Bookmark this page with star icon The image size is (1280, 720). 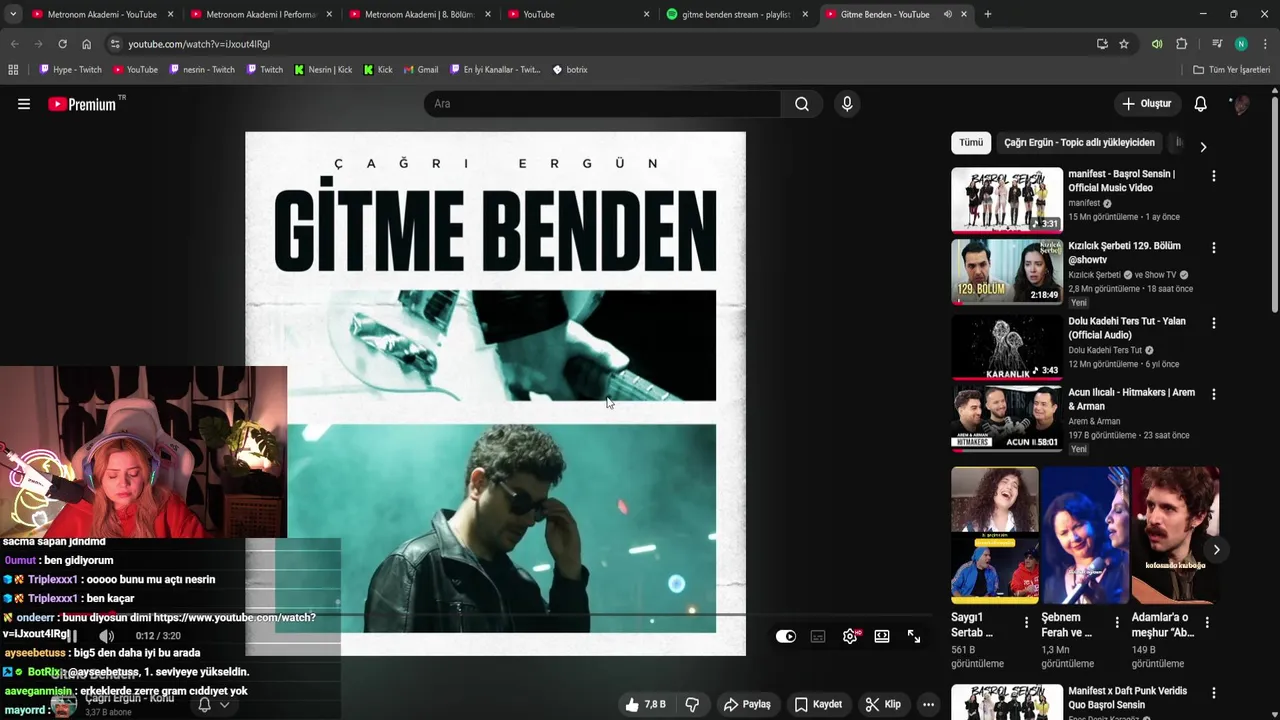(x=1124, y=44)
